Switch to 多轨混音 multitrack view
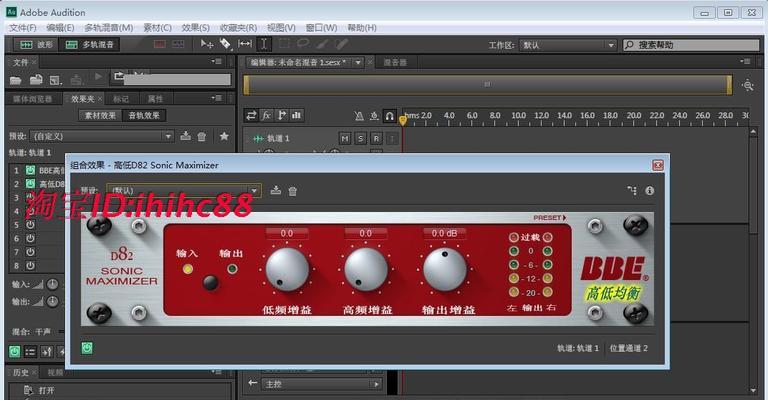This screenshot has width=768, height=400. click(89, 45)
